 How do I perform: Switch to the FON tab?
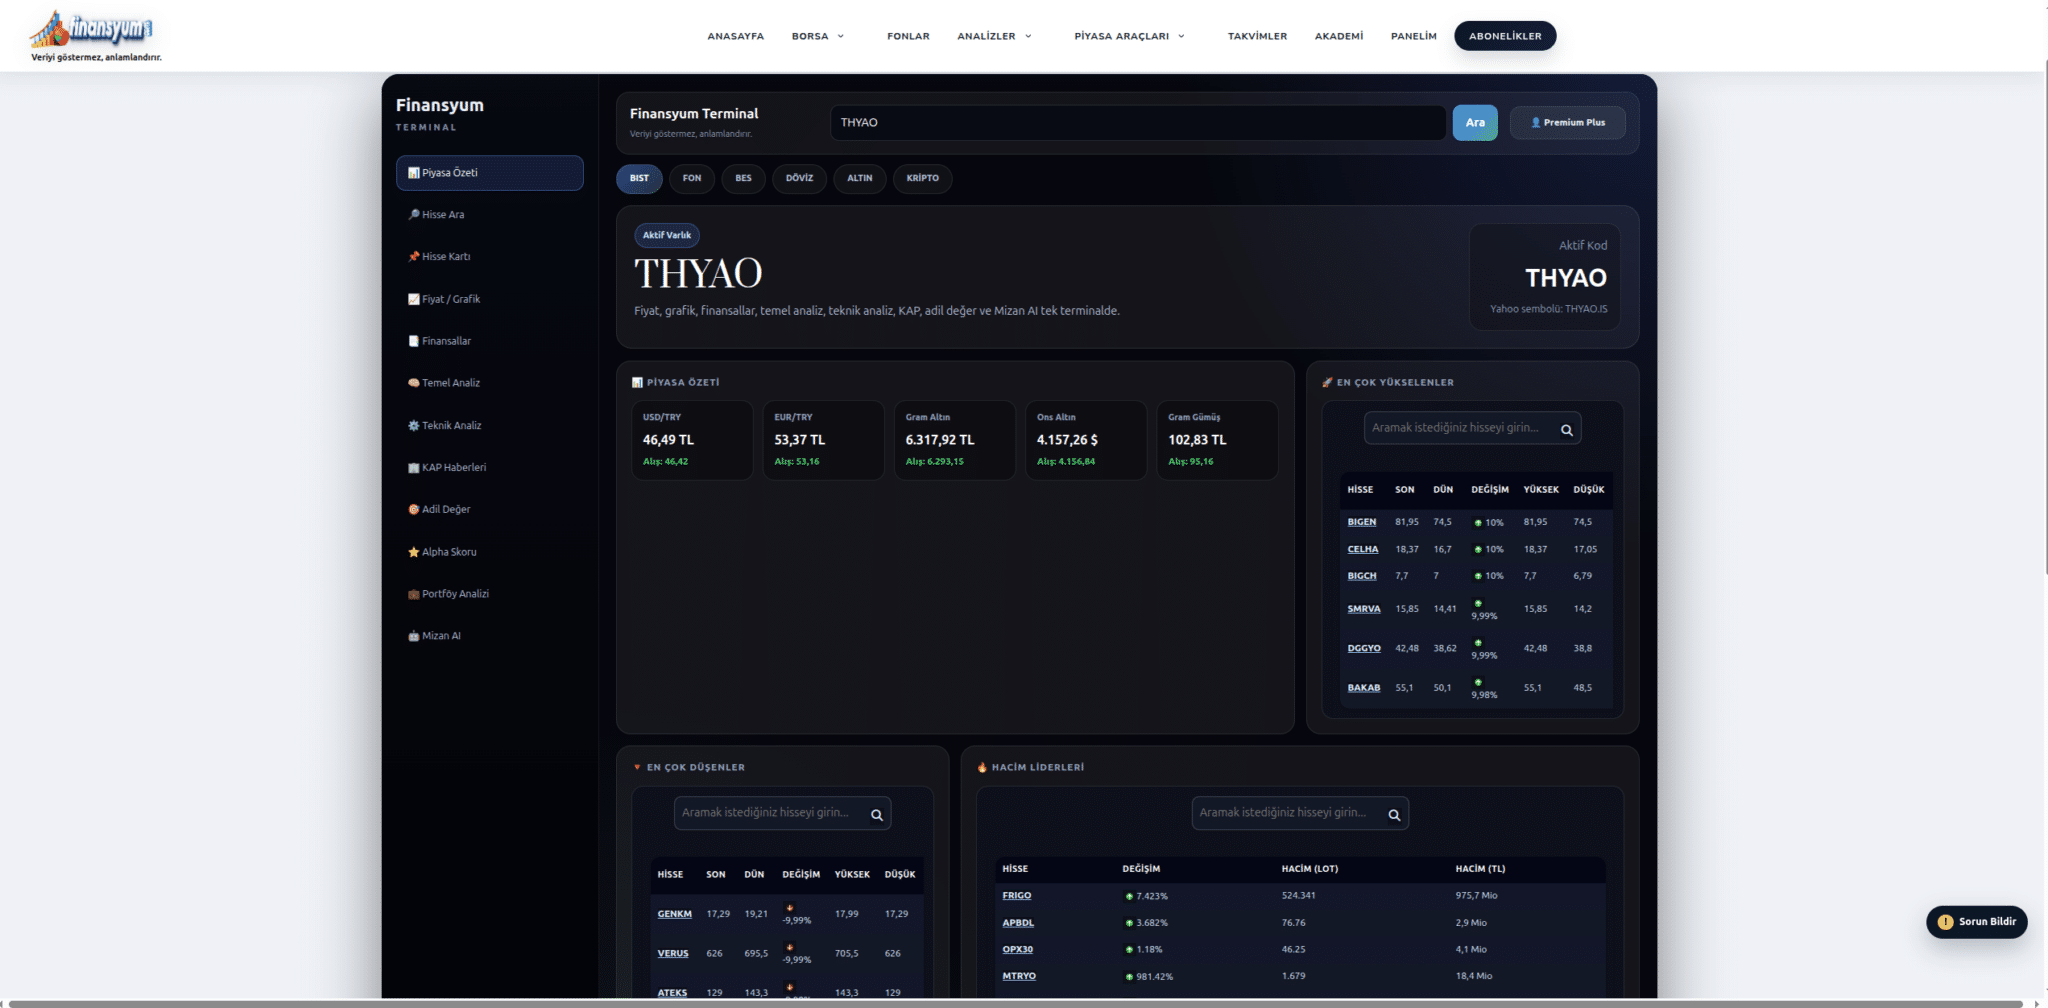(692, 178)
